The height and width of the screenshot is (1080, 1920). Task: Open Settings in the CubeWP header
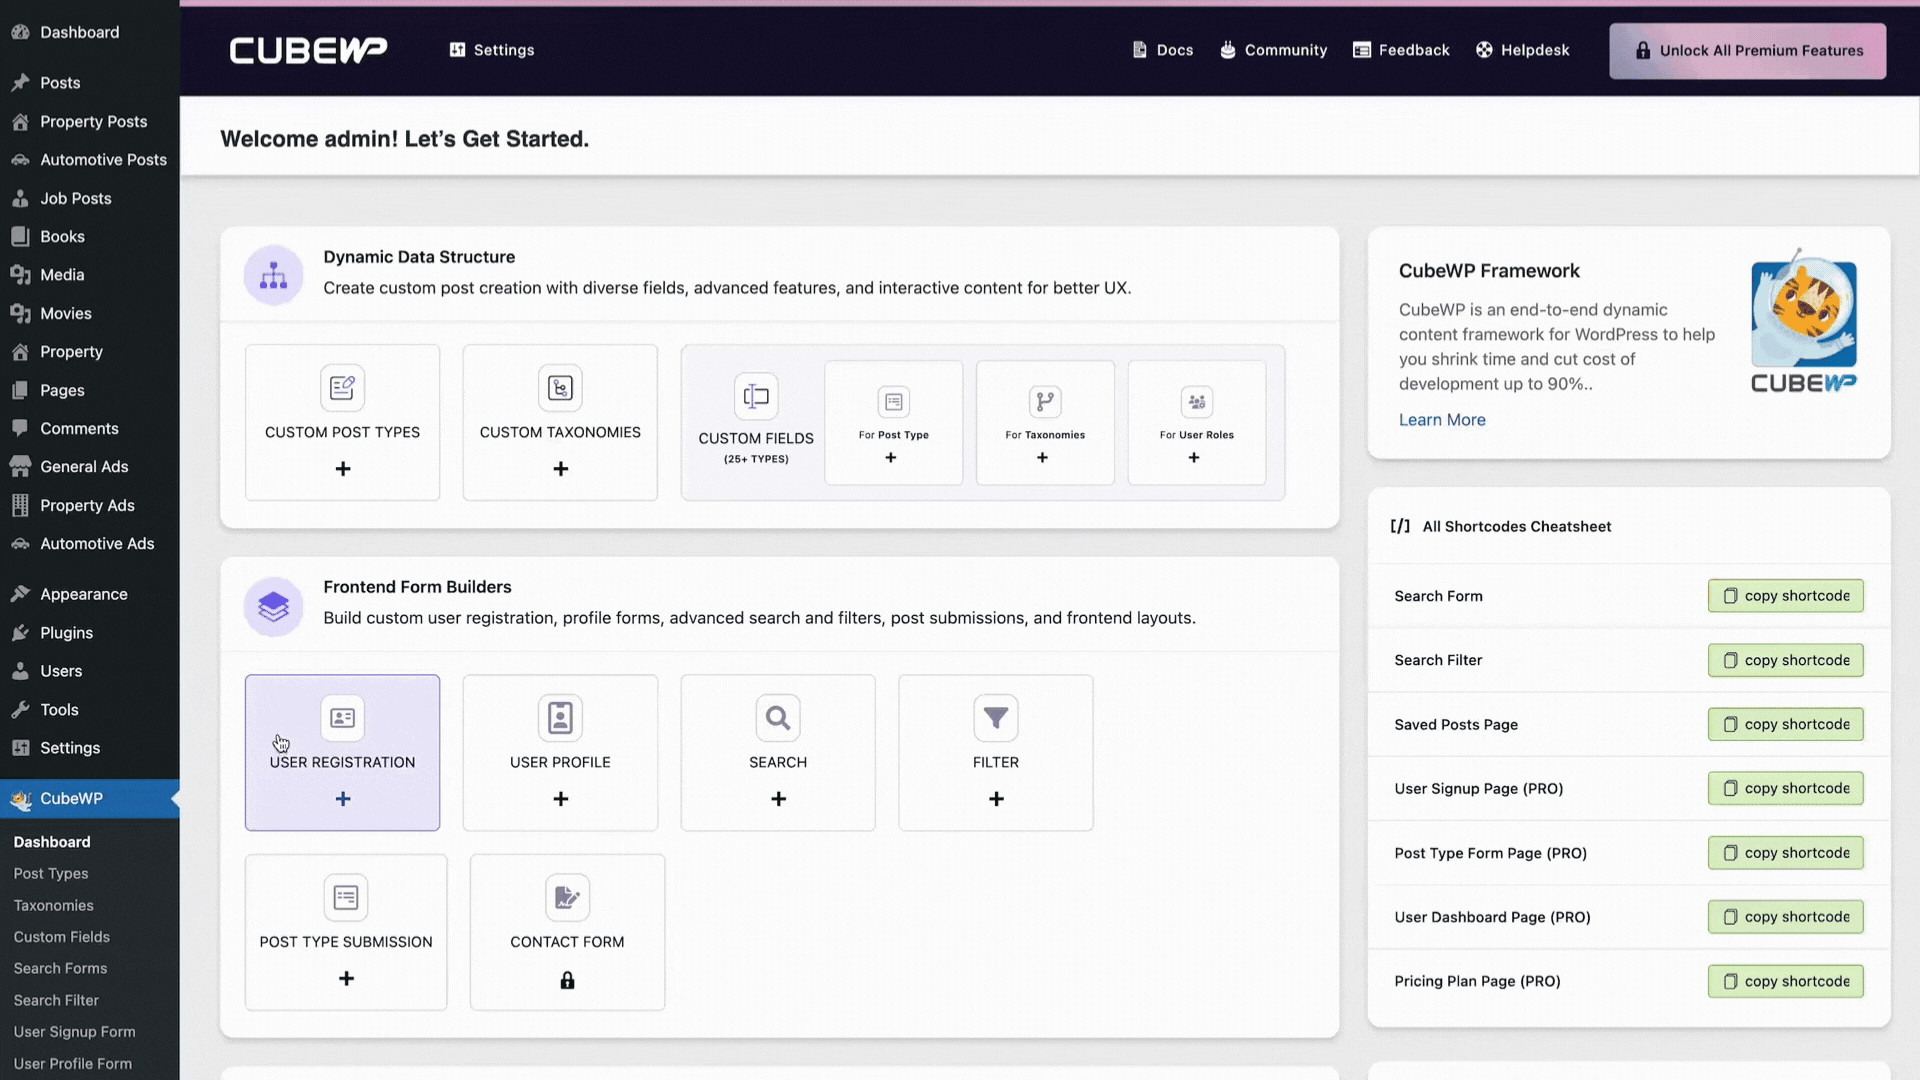click(x=492, y=50)
